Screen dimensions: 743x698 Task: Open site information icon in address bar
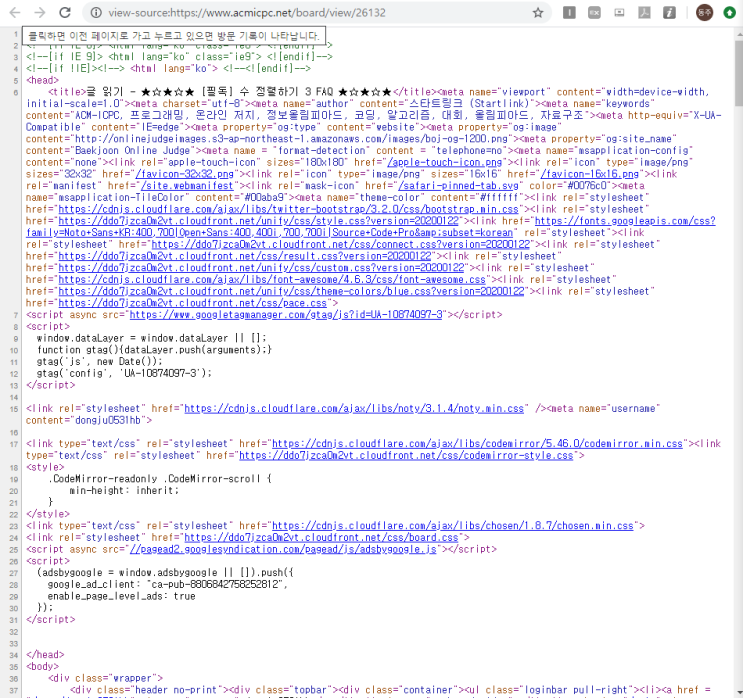(x=96, y=13)
